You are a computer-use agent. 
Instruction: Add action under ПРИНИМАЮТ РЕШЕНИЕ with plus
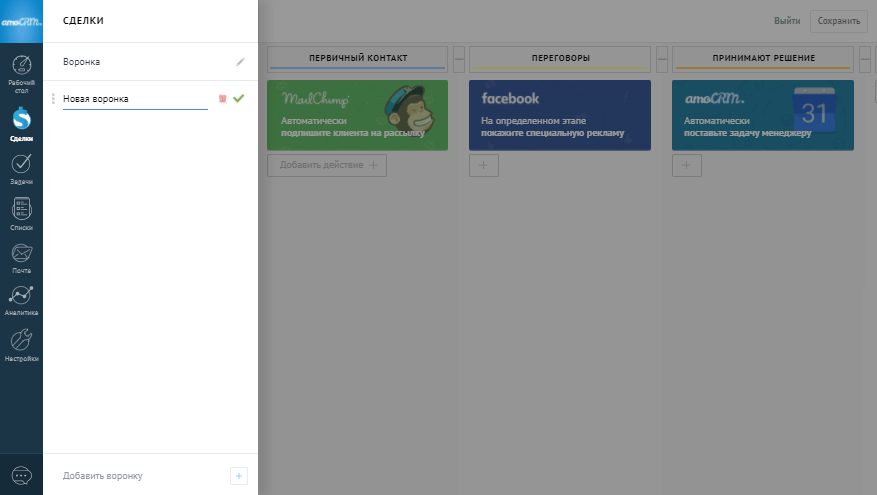click(687, 166)
